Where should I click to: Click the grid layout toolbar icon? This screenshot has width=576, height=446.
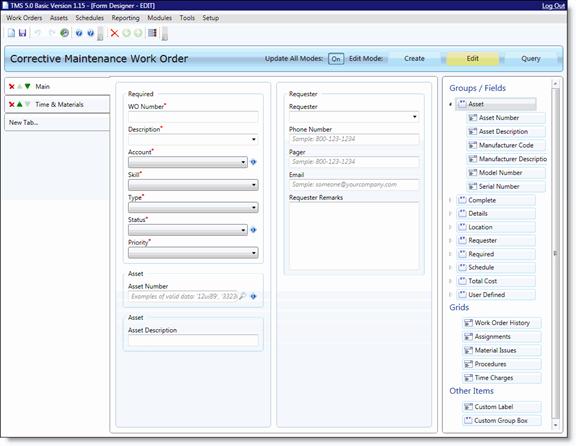(152, 33)
